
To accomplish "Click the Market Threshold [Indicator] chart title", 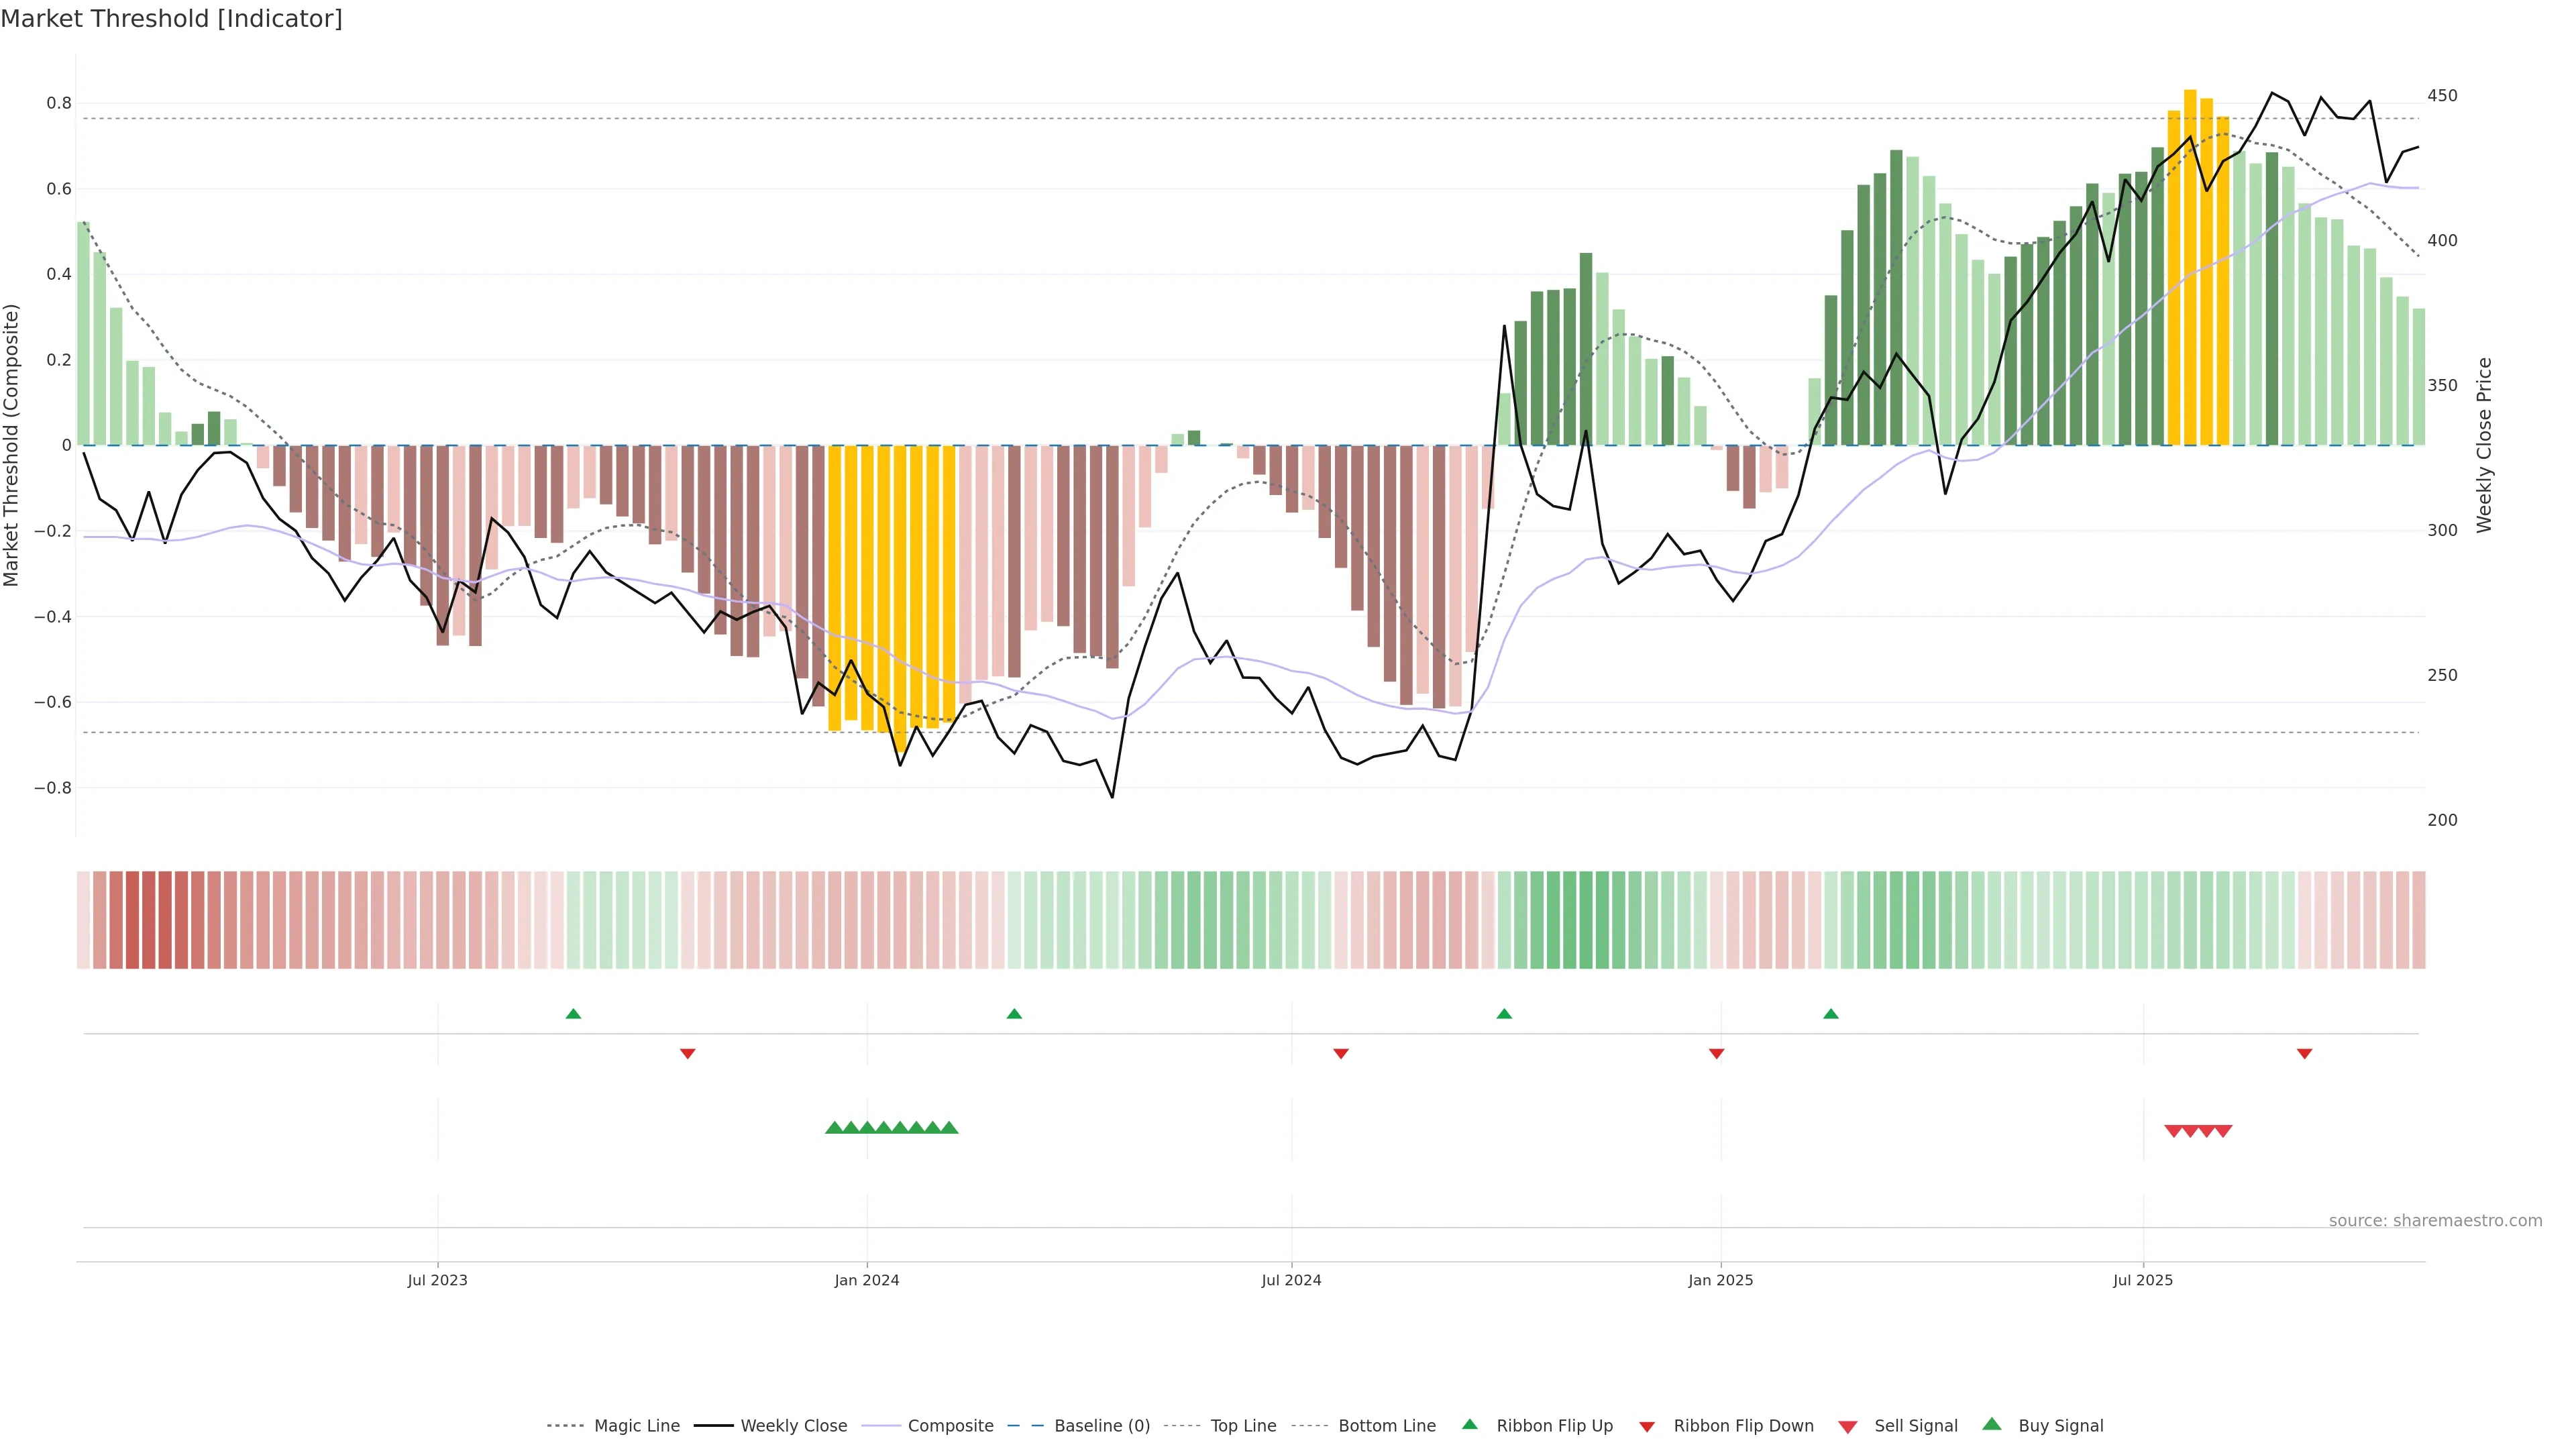I will (171, 19).
